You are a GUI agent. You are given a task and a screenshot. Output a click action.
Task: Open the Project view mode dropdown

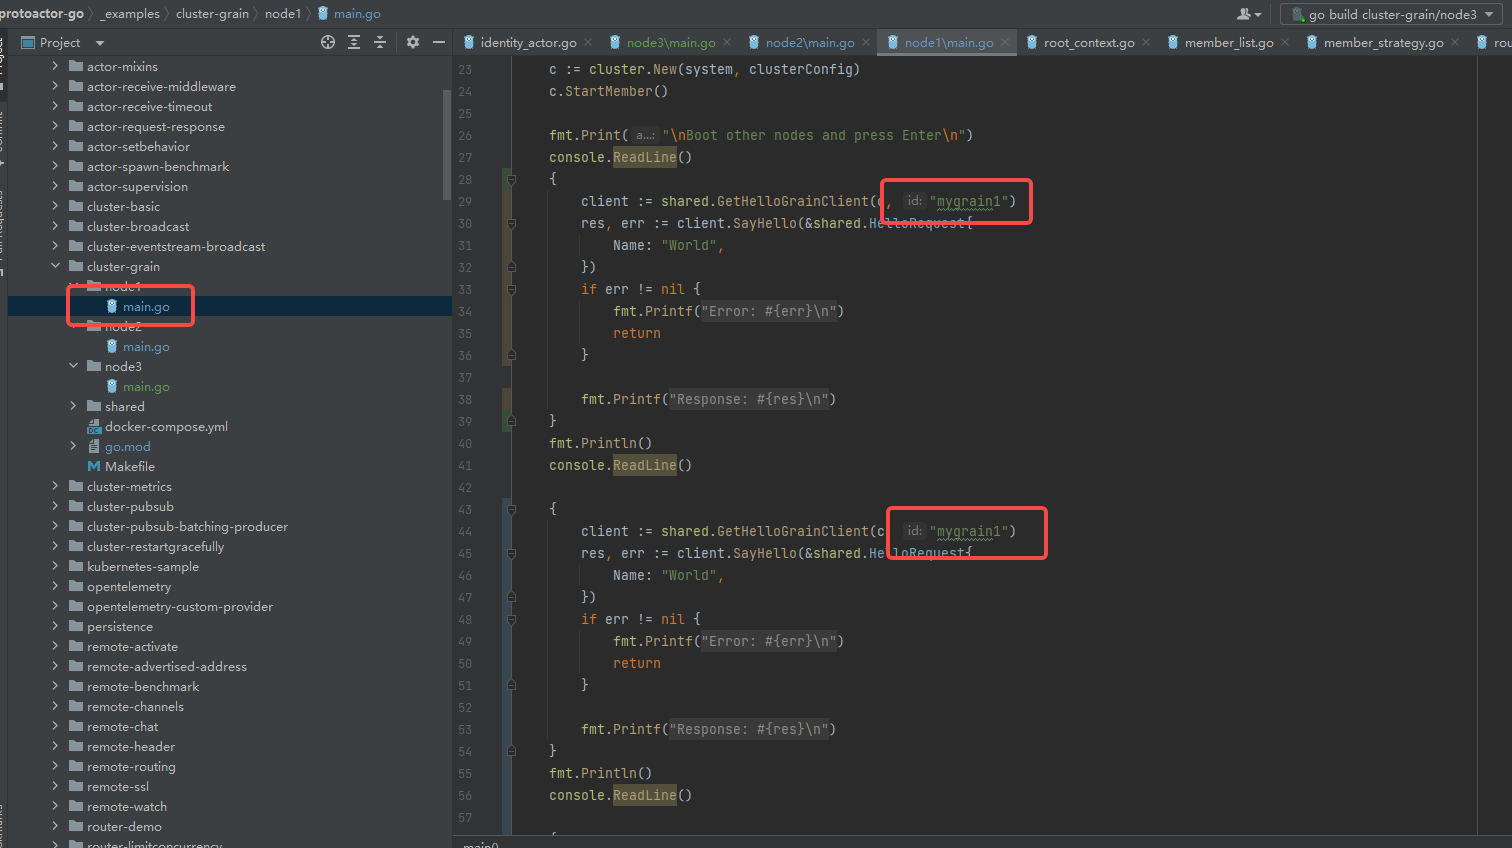click(x=98, y=42)
